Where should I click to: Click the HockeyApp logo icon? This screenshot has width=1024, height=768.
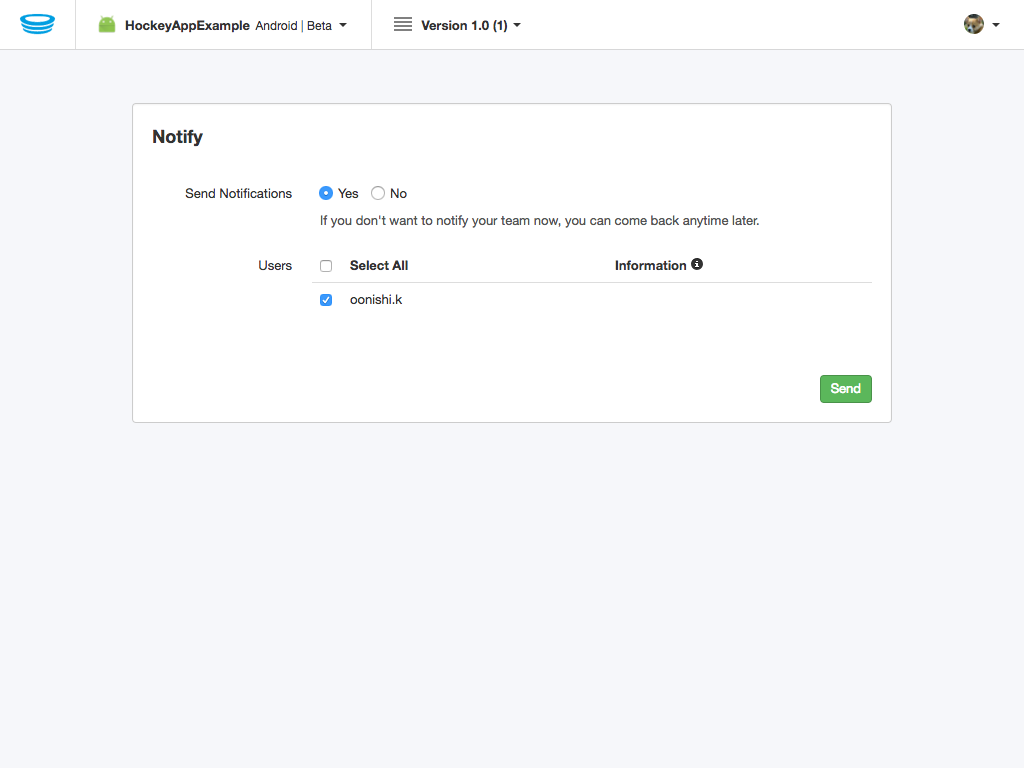38,23
